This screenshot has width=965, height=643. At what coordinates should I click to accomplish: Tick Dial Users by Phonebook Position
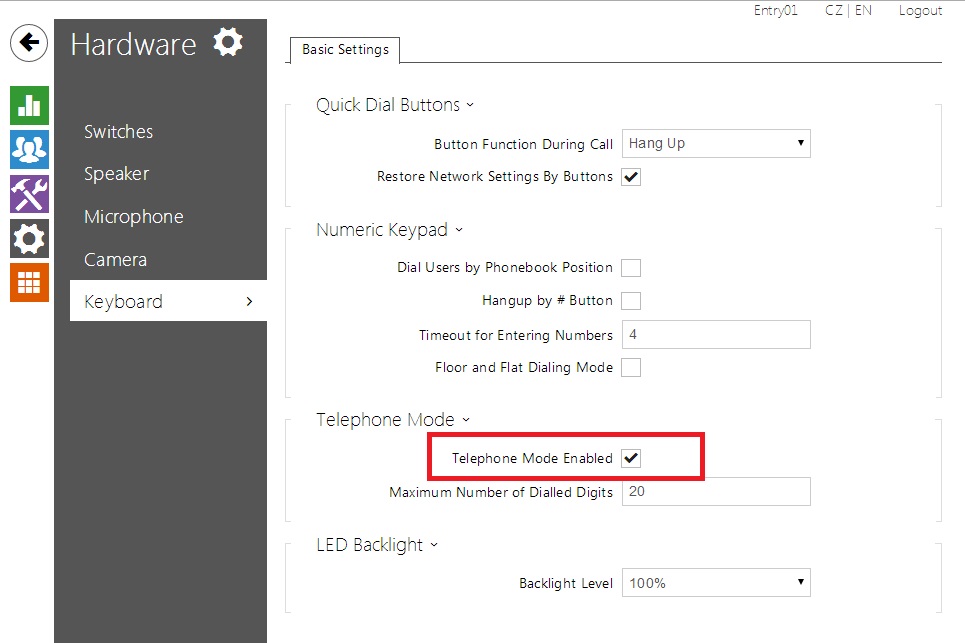click(x=631, y=268)
